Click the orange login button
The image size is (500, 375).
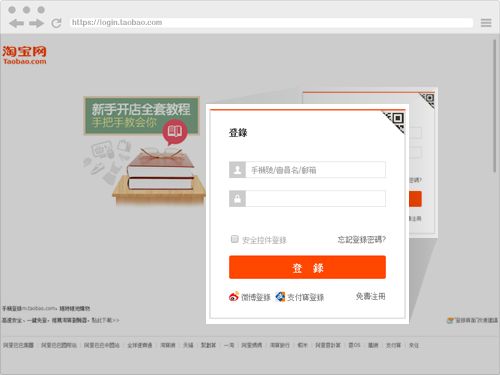[307, 267]
